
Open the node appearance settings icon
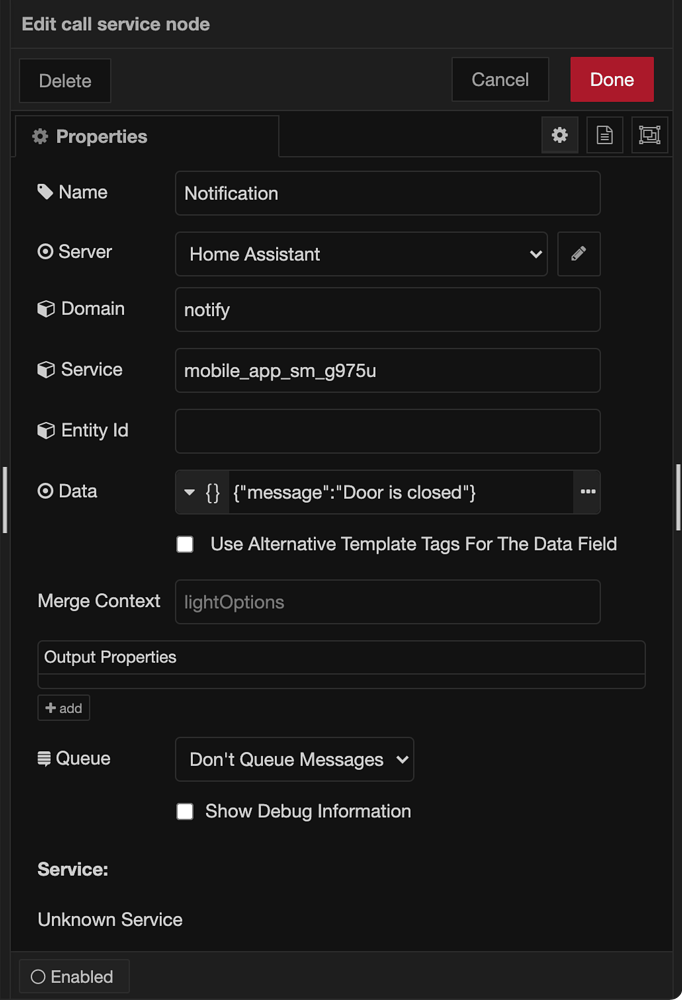click(649, 135)
